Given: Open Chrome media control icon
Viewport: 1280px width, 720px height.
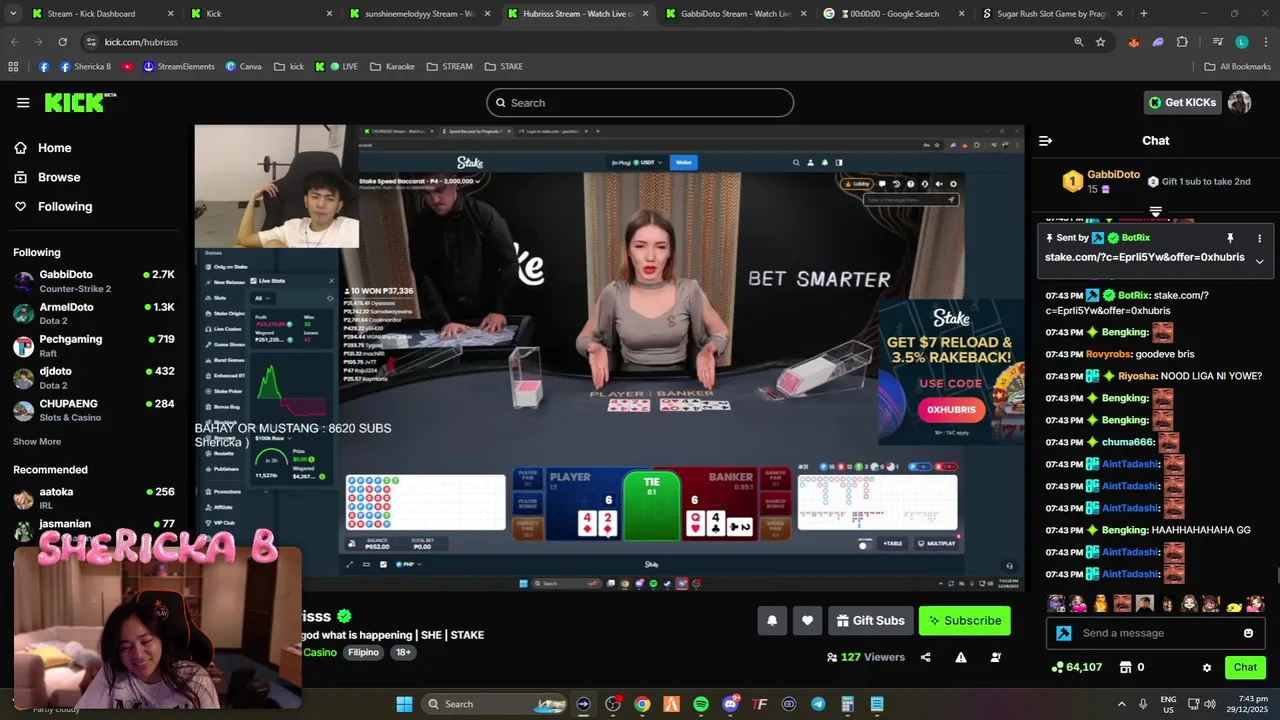Looking at the screenshot, I should point(1217,42).
